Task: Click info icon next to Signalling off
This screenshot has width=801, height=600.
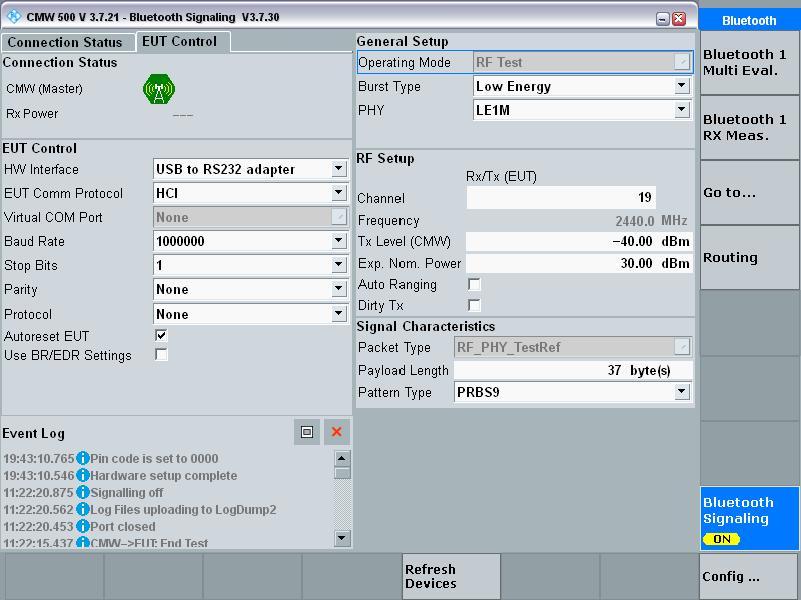Action: click(82, 492)
